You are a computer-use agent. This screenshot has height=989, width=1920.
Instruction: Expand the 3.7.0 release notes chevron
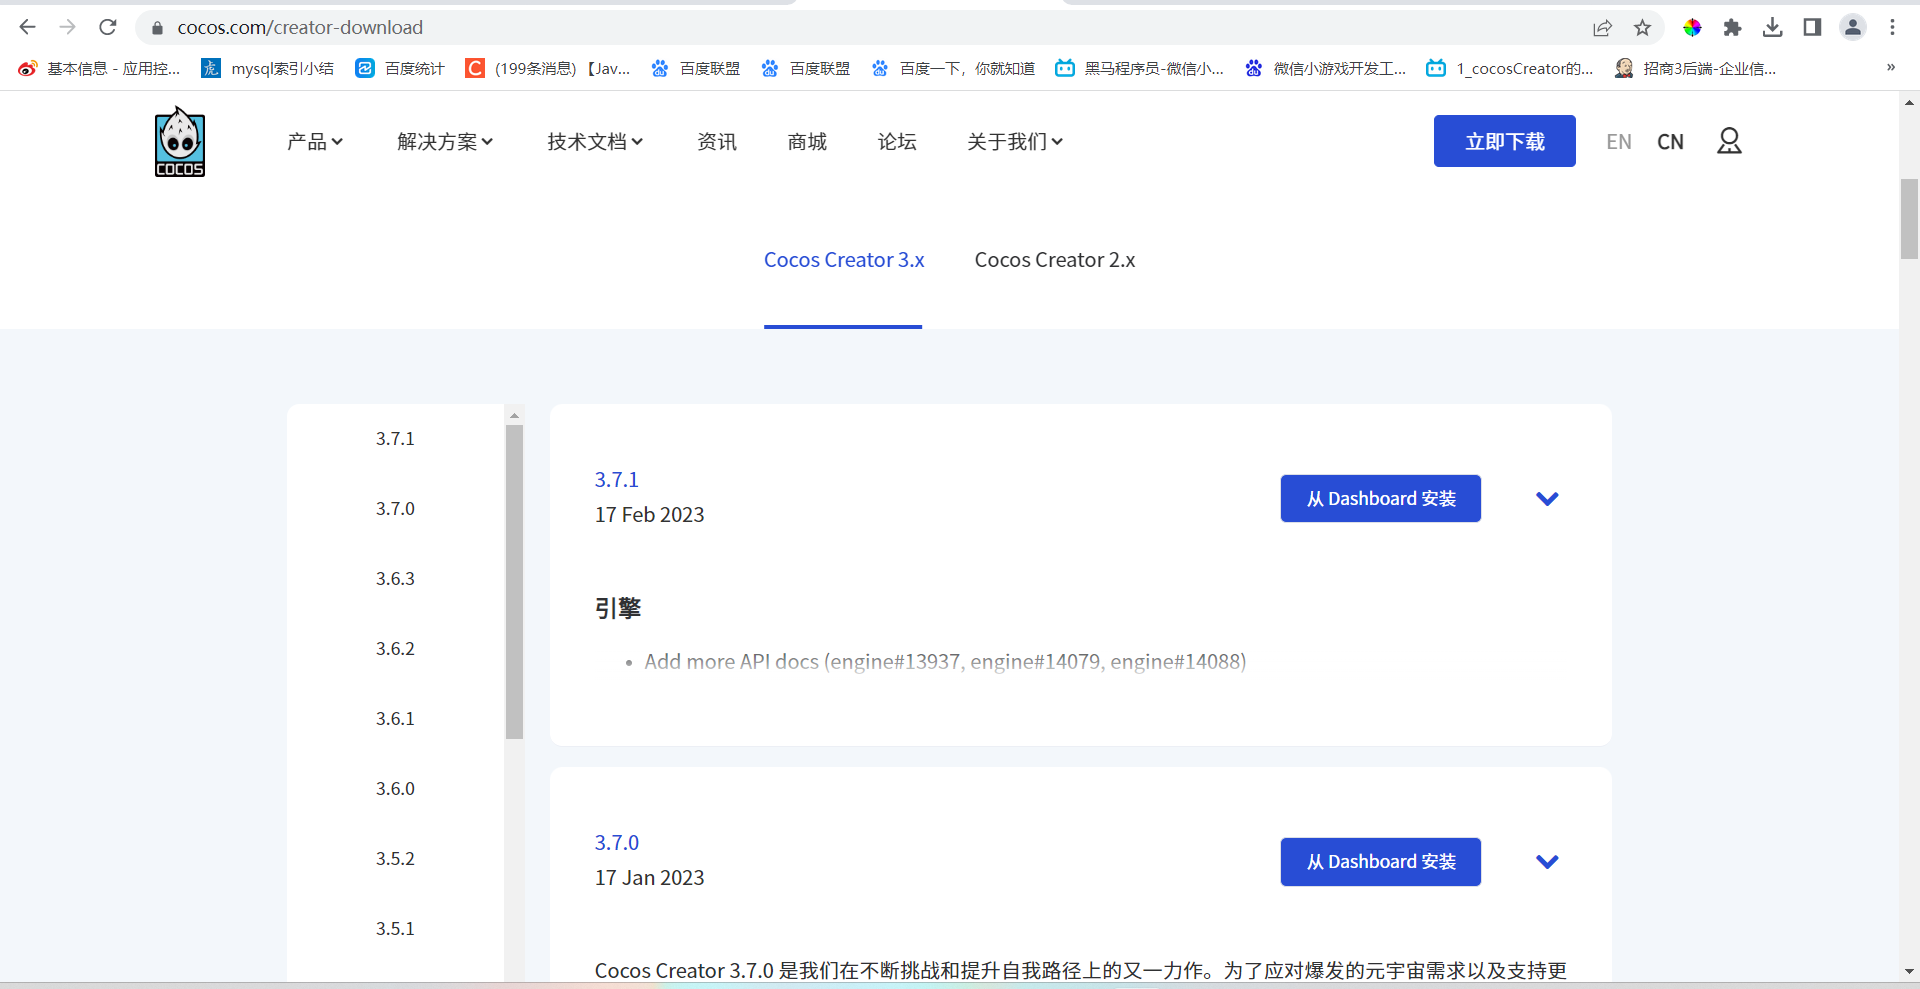pyautogui.click(x=1547, y=862)
